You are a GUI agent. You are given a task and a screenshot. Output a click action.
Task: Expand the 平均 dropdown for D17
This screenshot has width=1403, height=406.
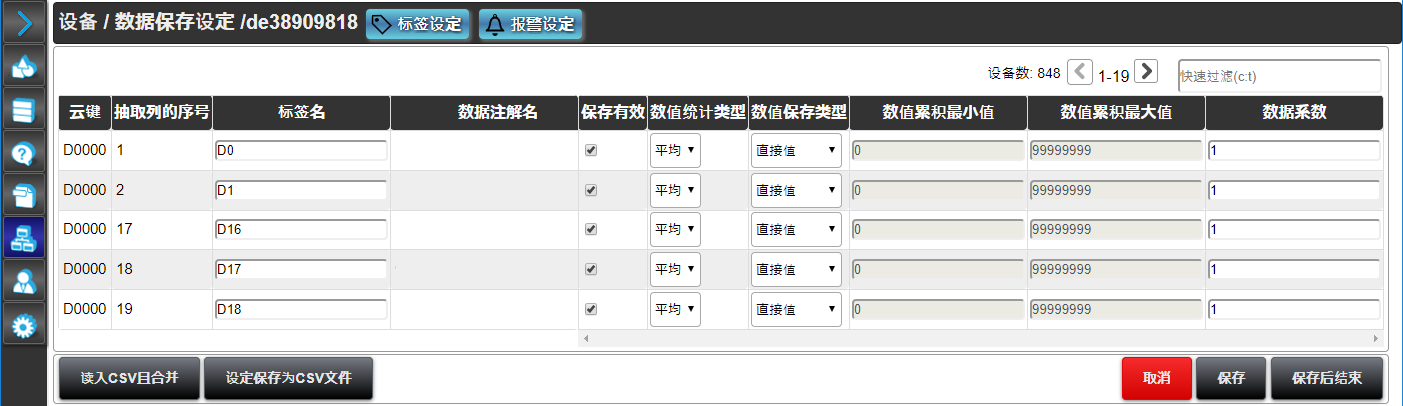pyautogui.click(x=675, y=269)
